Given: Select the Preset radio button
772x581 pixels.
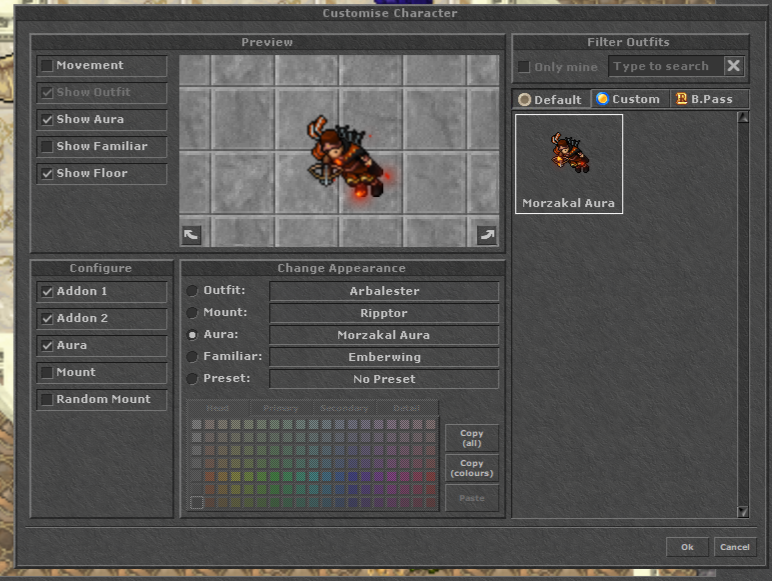Looking at the screenshot, I should (x=192, y=379).
